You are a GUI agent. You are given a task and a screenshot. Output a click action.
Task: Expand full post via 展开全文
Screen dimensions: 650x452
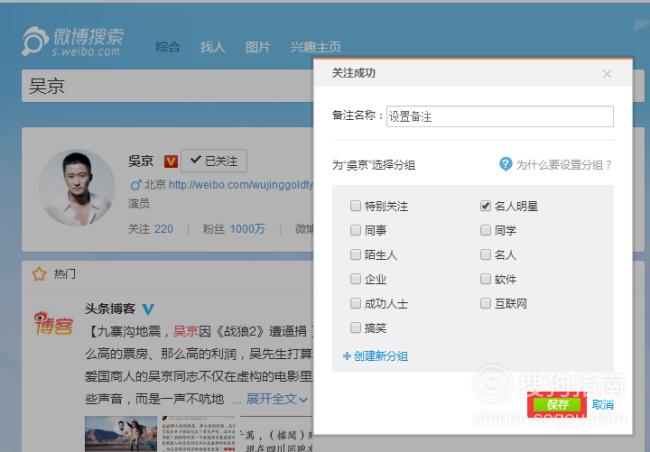277,399
